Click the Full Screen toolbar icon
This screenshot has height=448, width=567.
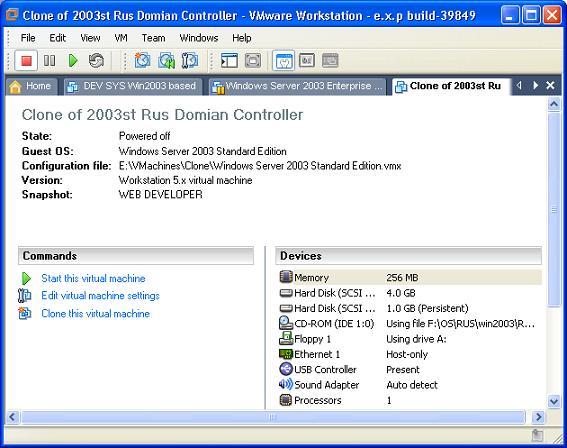pyautogui.click(x=253, y=60)
